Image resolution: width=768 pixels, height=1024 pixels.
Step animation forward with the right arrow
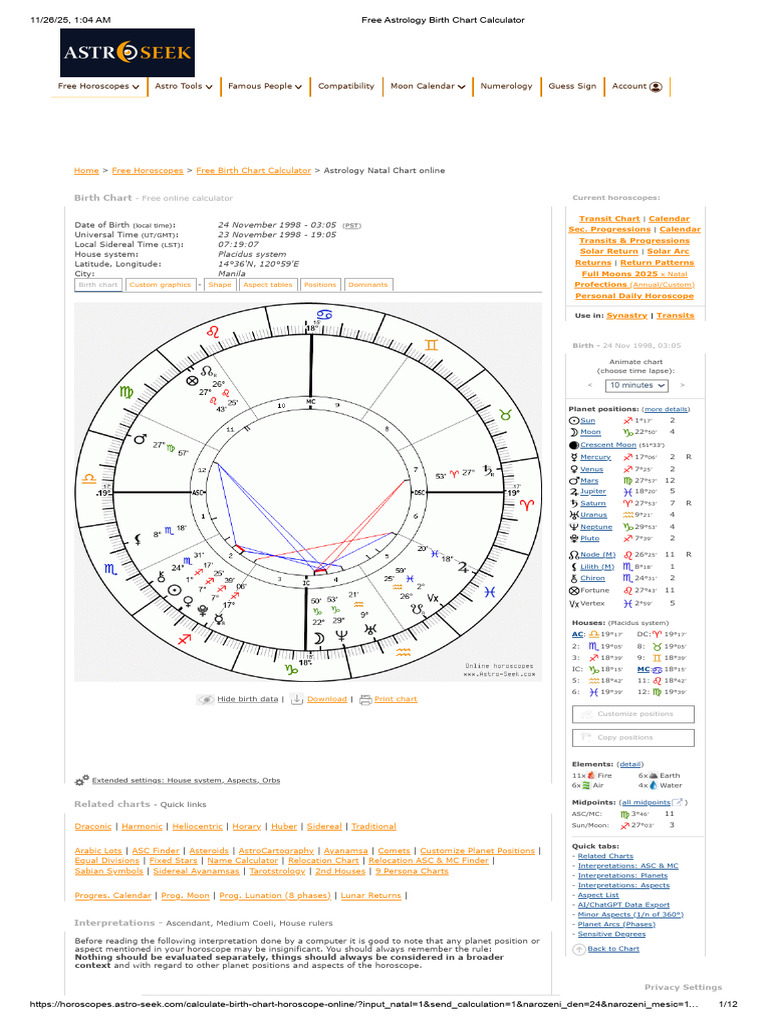[x=682, y=385]
